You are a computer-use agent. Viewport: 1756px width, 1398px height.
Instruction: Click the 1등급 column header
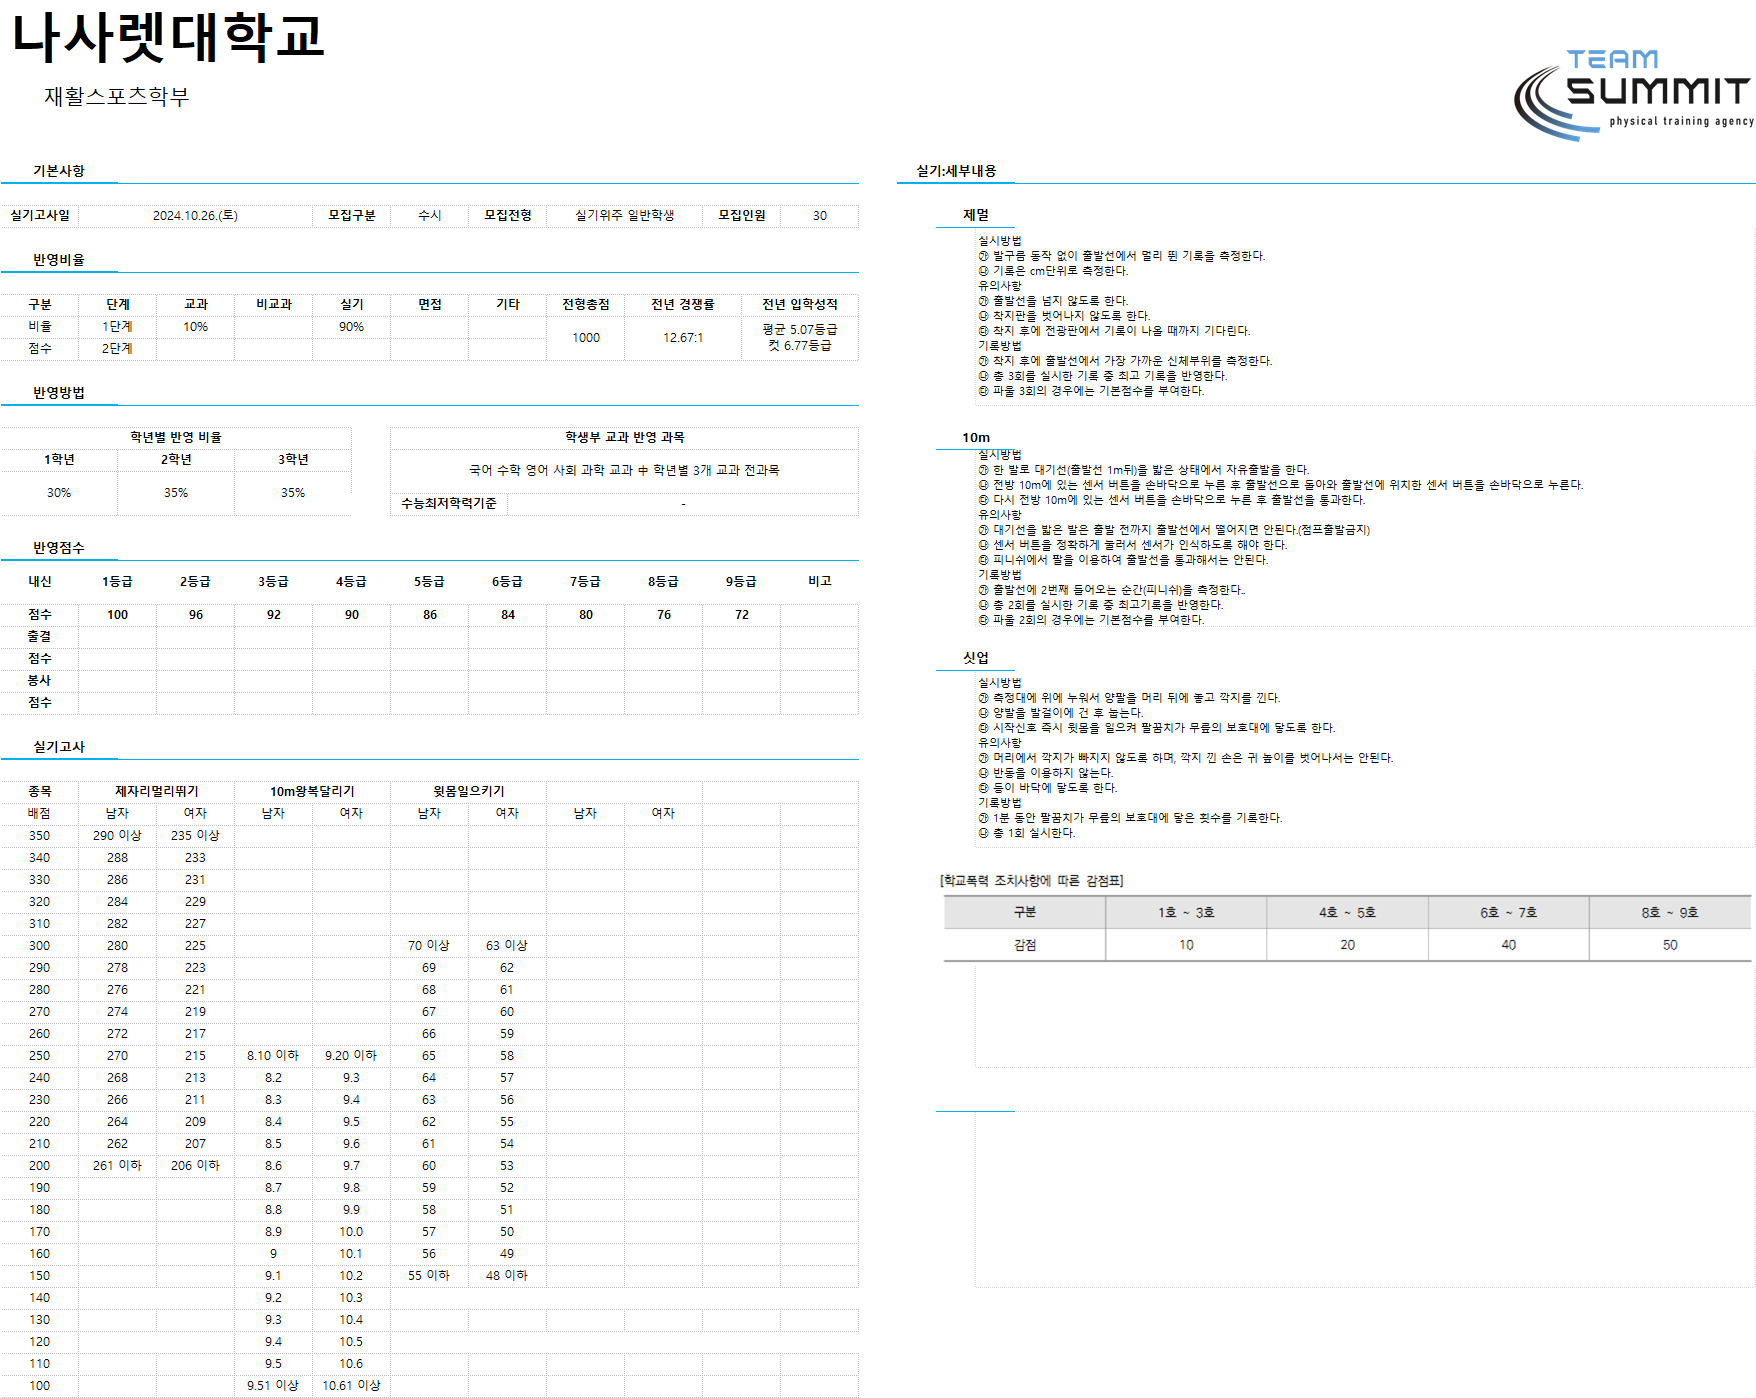pyautogui.click(x=117, y=582)
